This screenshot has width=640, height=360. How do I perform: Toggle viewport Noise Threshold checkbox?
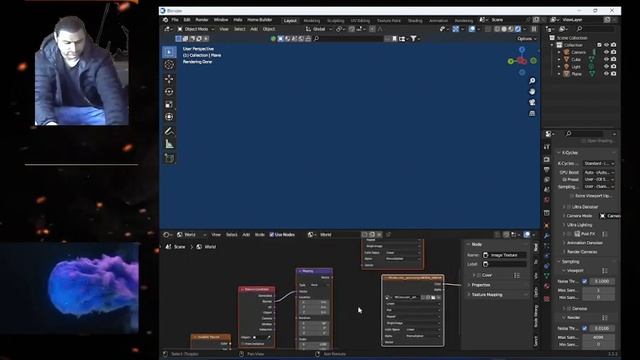click(x=584, y=281)
